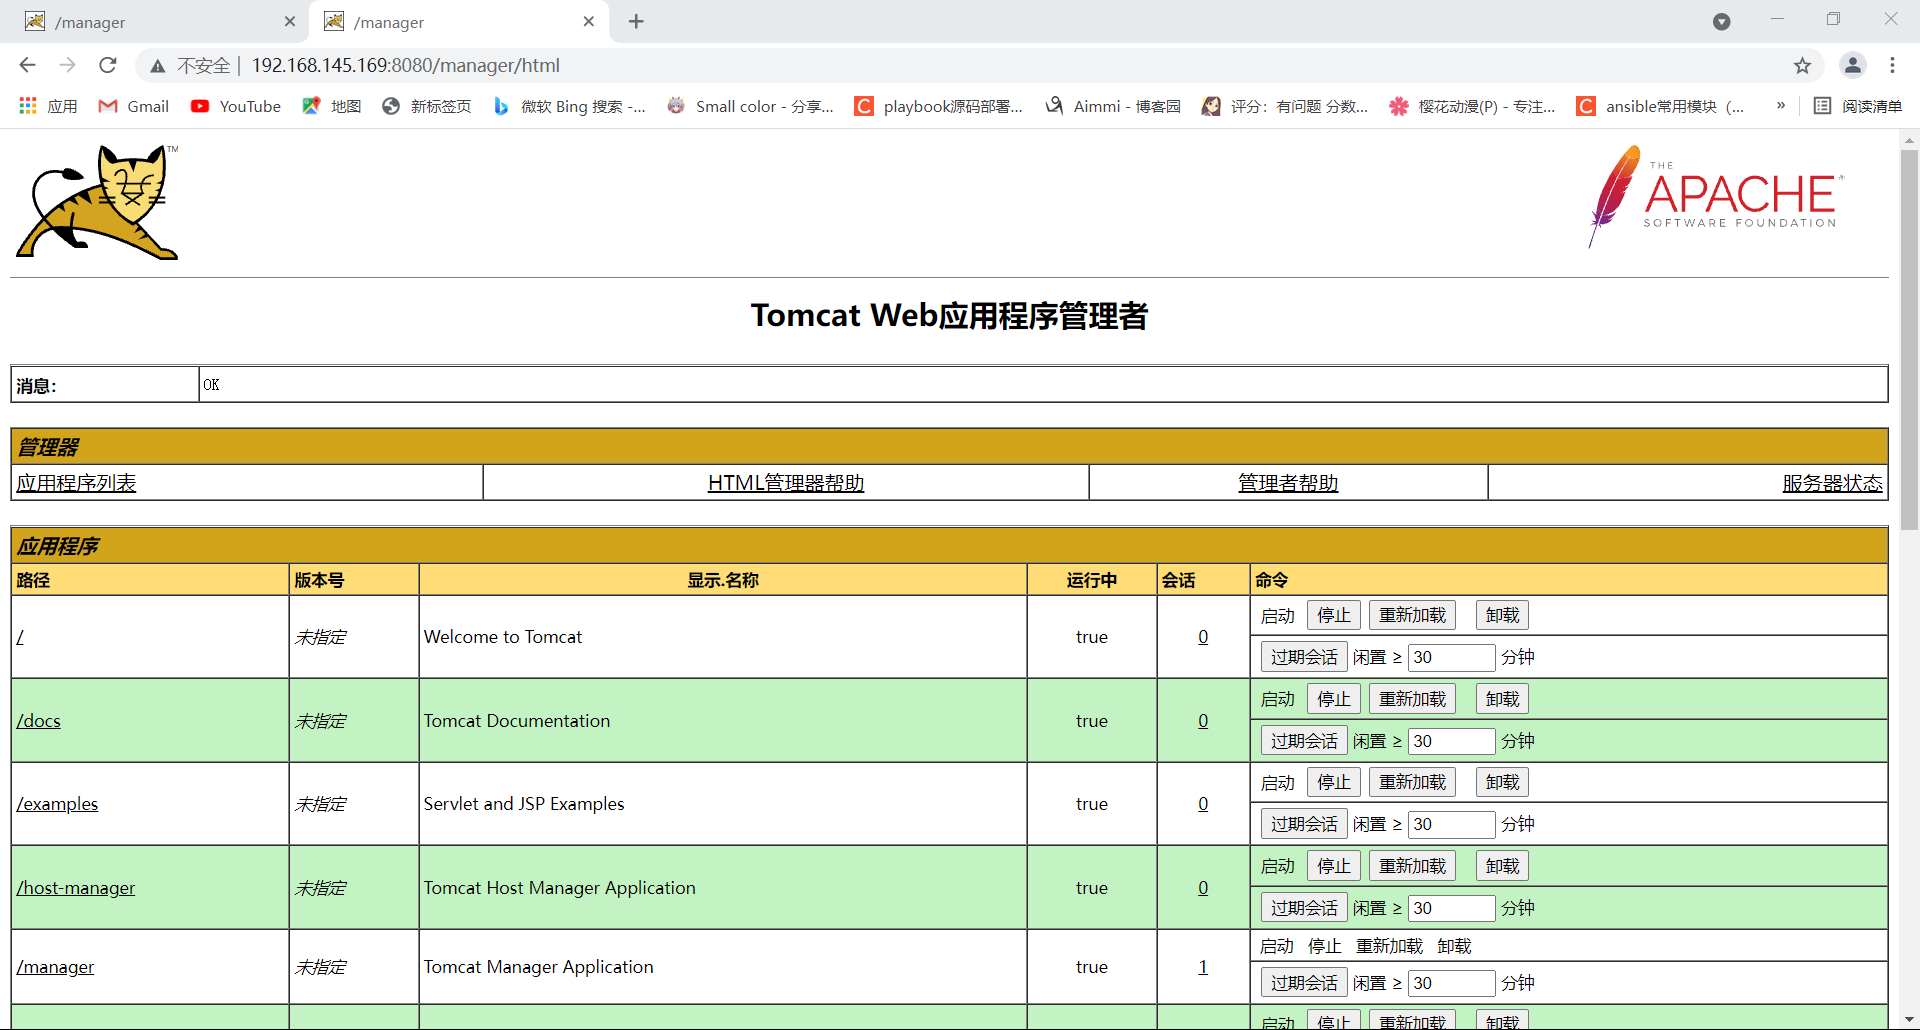Close the second /manager tab

pos(589,21)
